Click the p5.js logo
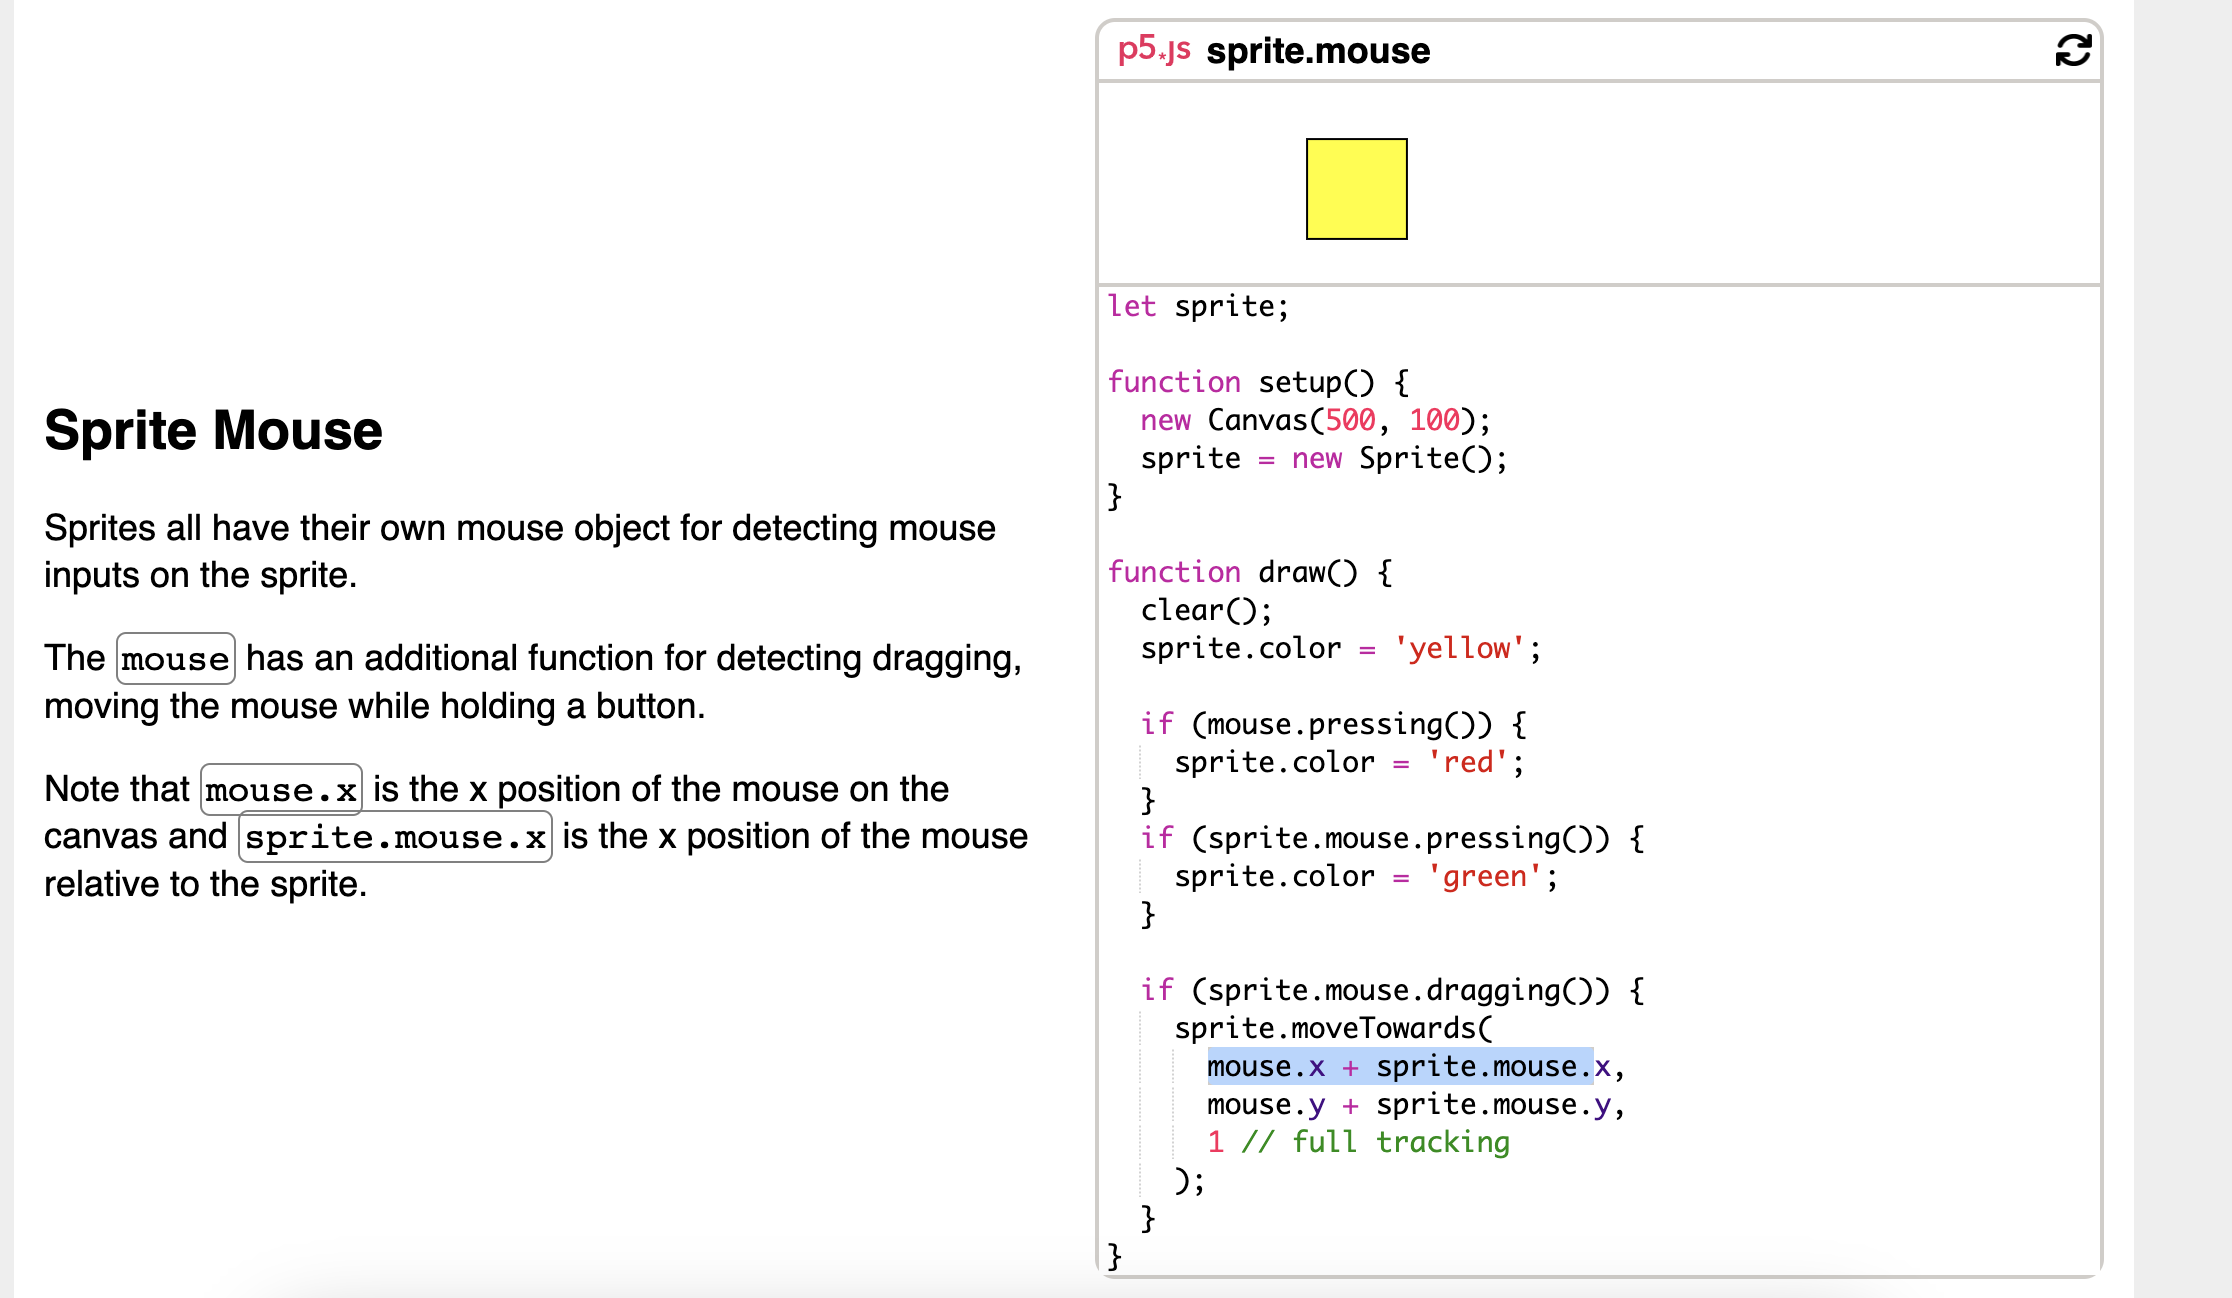The height and width of the screenshot is (1298, 2232). (x=1154, y=49)
